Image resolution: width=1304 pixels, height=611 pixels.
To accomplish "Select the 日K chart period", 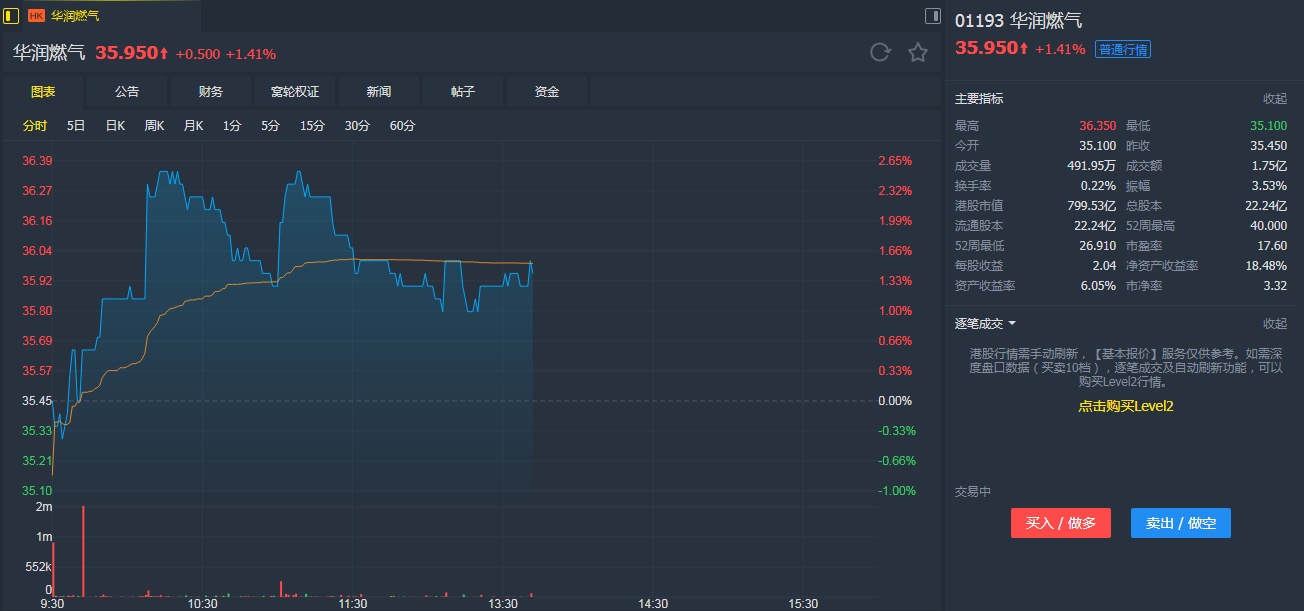I will click(x=115, y=126).
